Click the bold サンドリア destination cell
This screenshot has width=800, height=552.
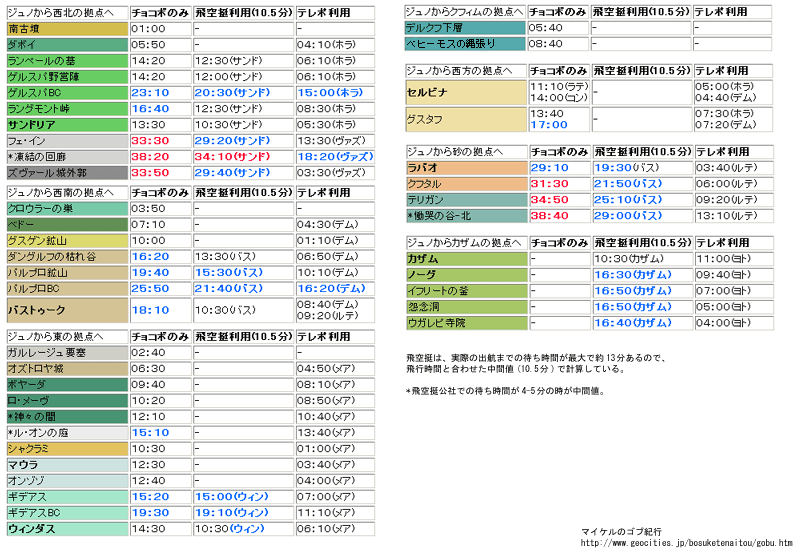(x=67, y=125)
